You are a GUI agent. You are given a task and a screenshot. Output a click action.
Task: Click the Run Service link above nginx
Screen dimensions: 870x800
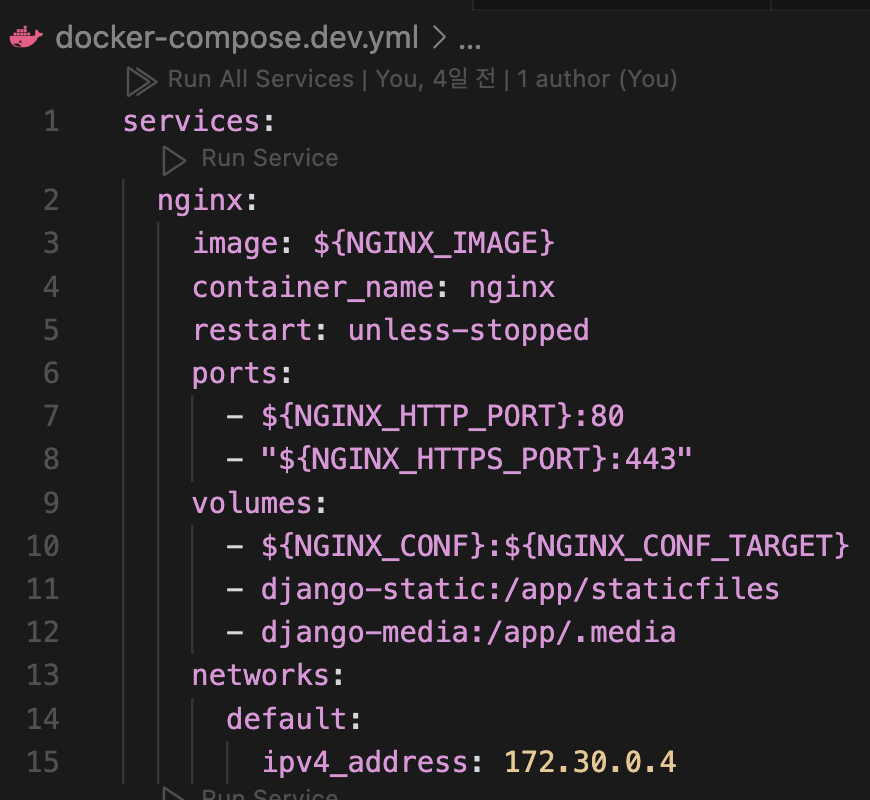click(x=270, y=158)
